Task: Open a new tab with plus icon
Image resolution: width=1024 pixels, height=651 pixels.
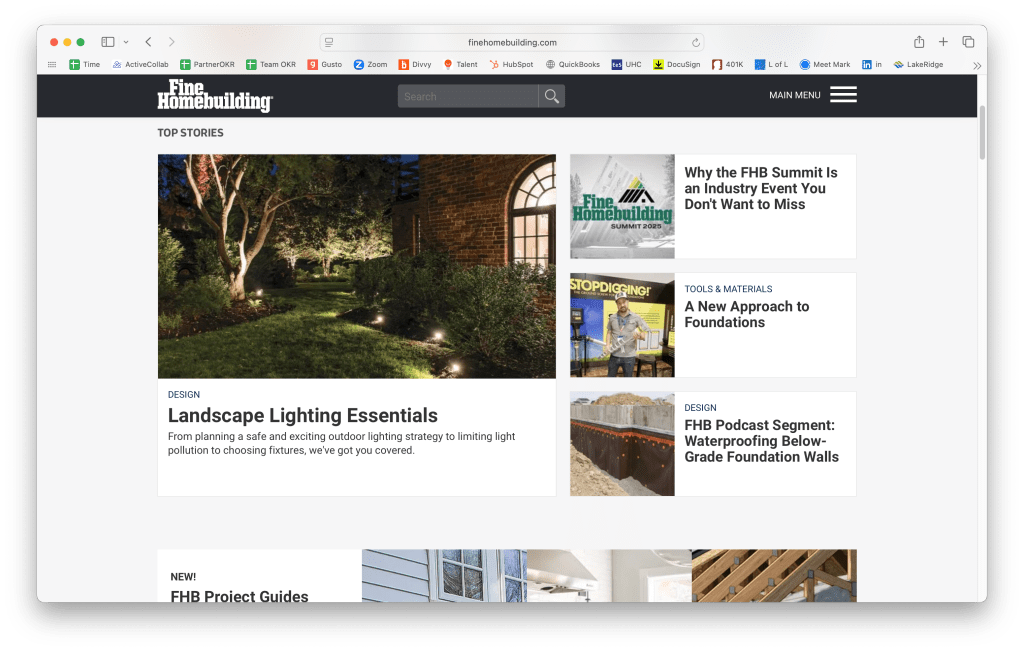Action: click(x=943, y=42)
